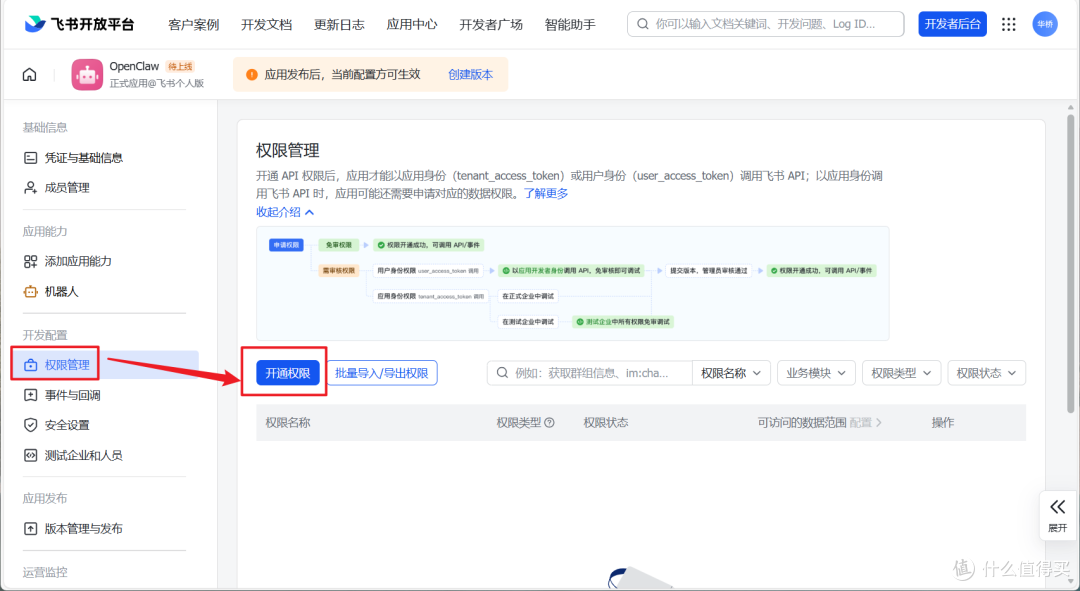Click the 安全设置 shield icon
The width and height of the screenshot is (1080, 591).
(x=30, y=425)
